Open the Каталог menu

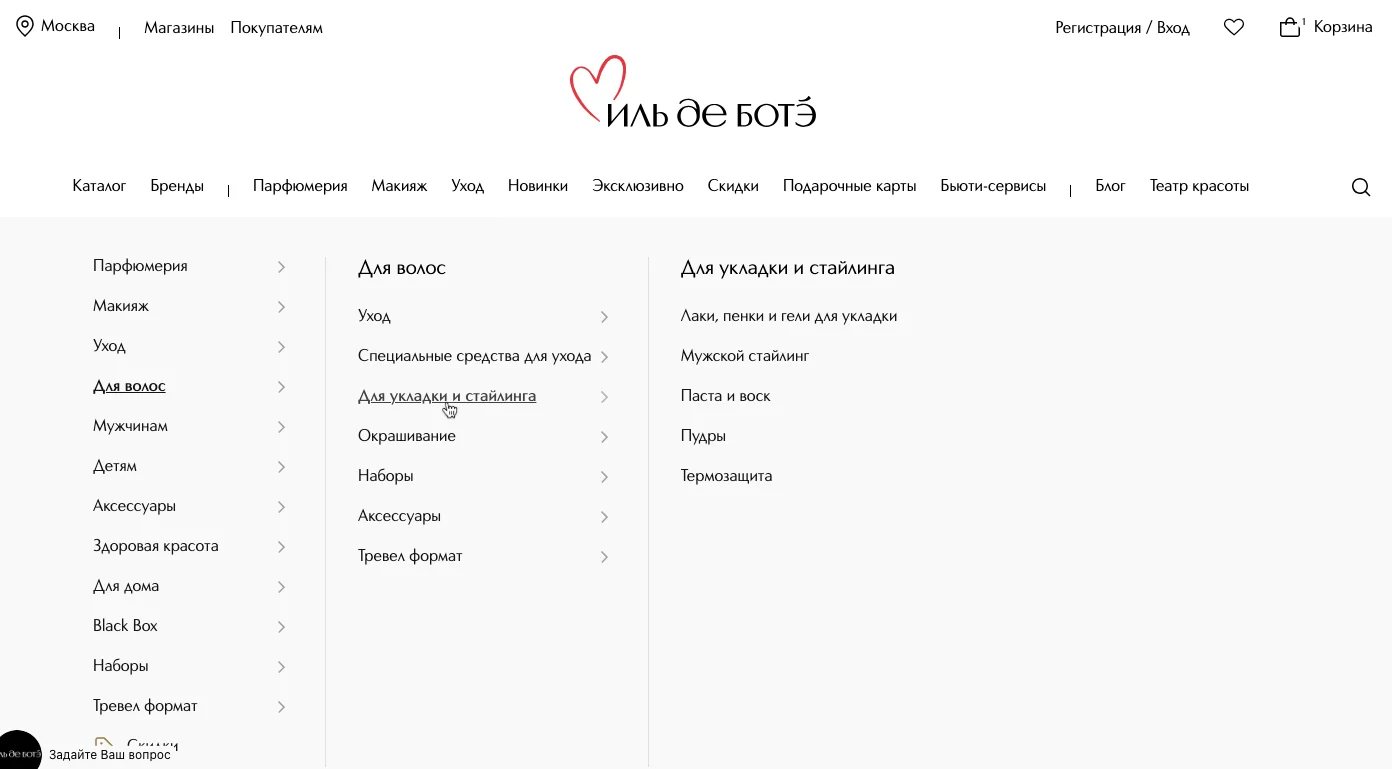[x=99, y=186]
